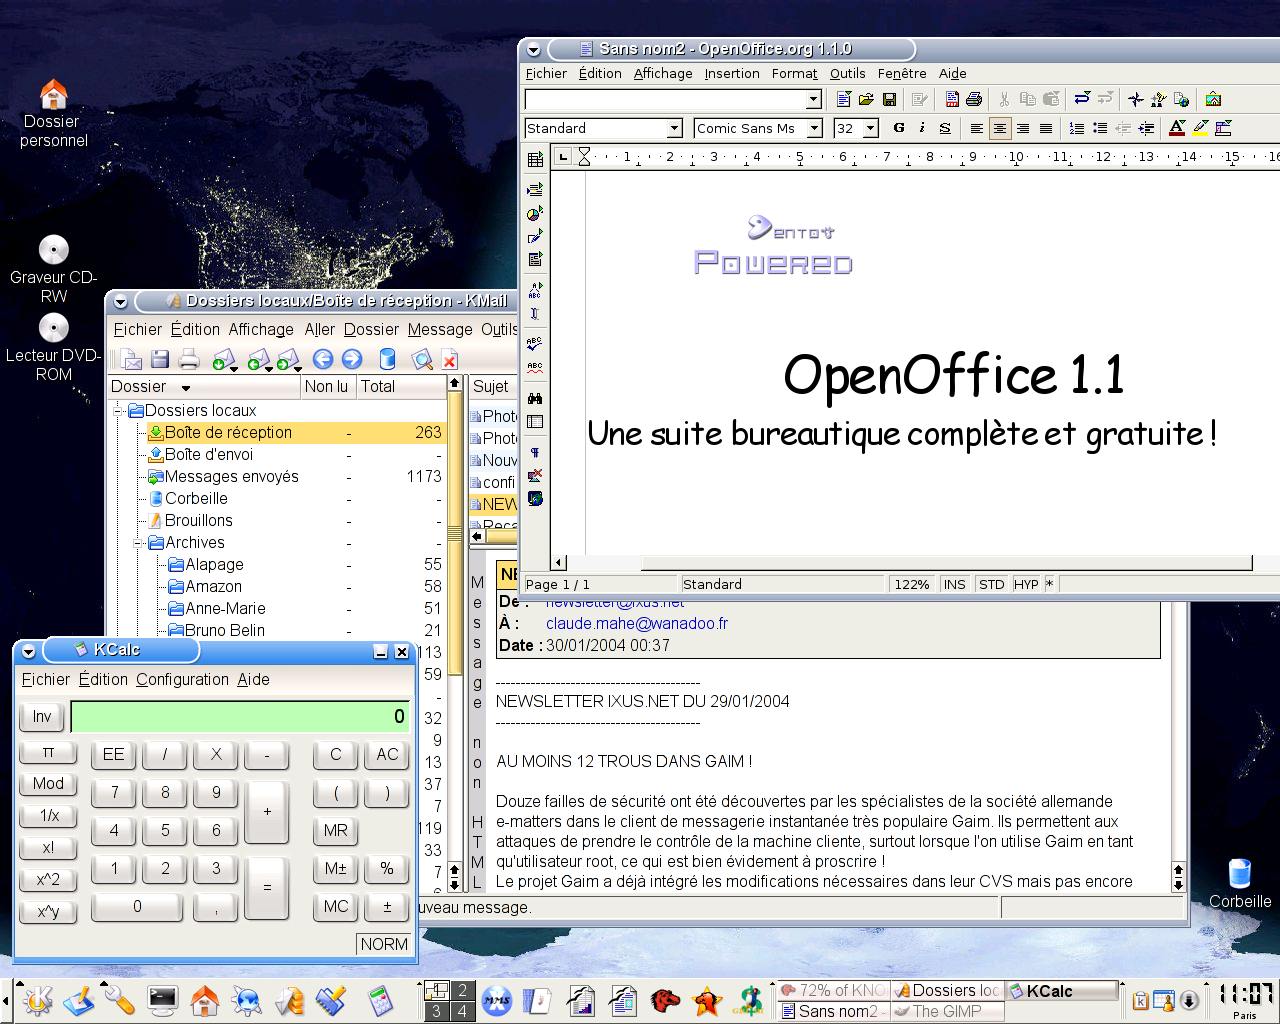Toggle underline in OpenOffice toolbar
The height and width of the screenshot is (1024, 1280).
tap(944, 128)
